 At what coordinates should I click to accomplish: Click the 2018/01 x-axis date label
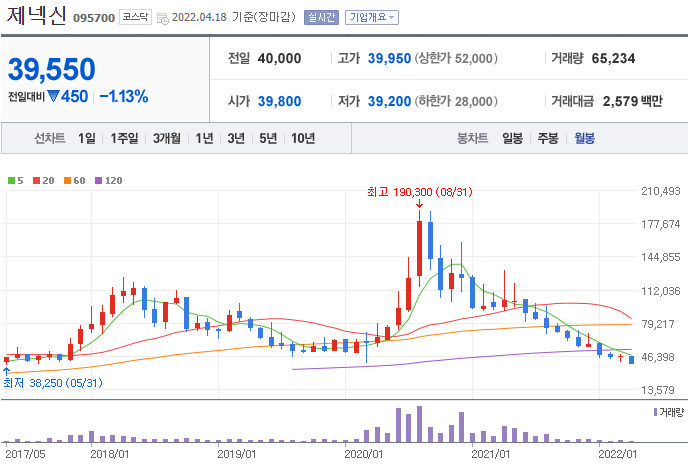[110, 453]
